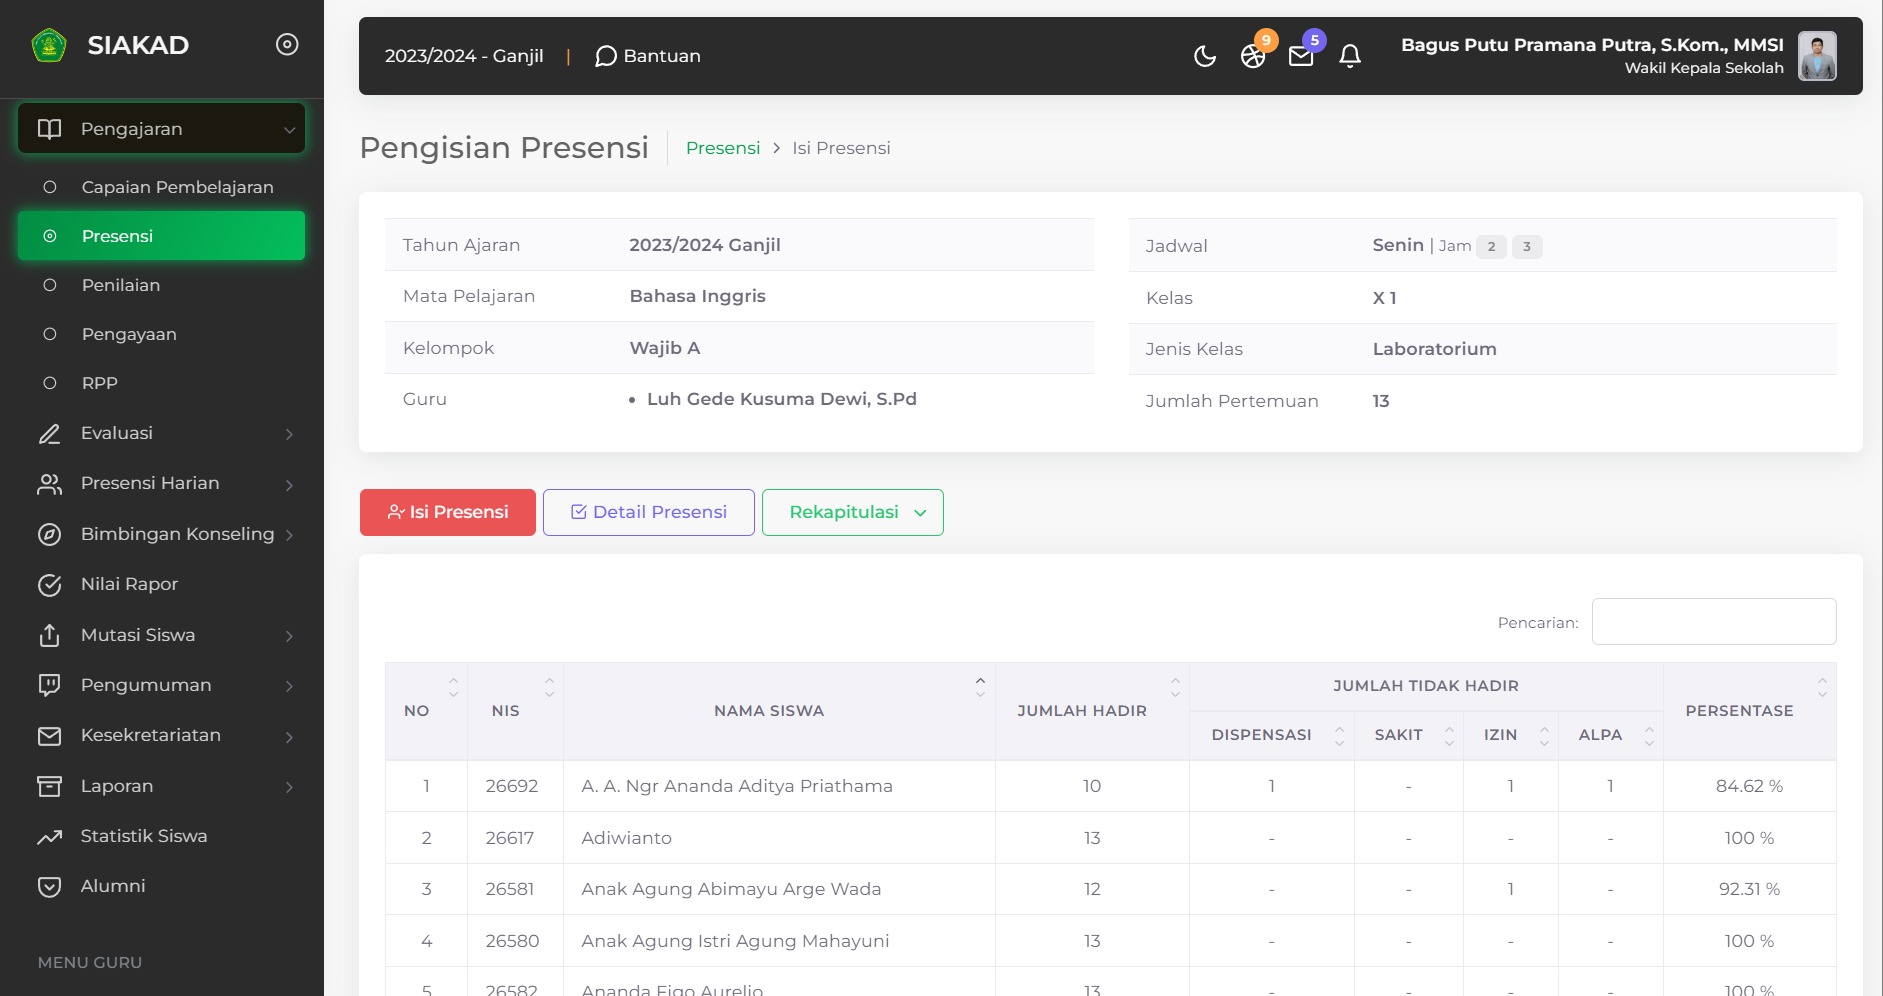Click the Alumni pocket icon
The width and height of the screenshot is (1883, 996).
pyautogui.click(x=49, y=887)
